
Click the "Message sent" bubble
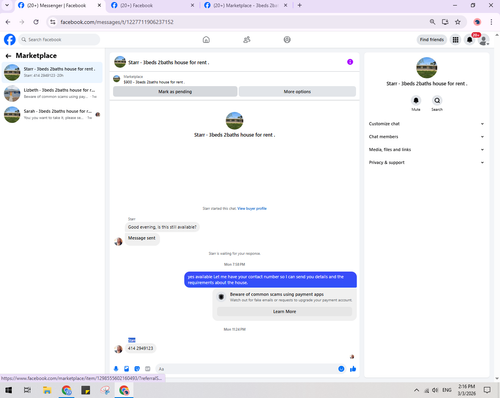point(142,238)
